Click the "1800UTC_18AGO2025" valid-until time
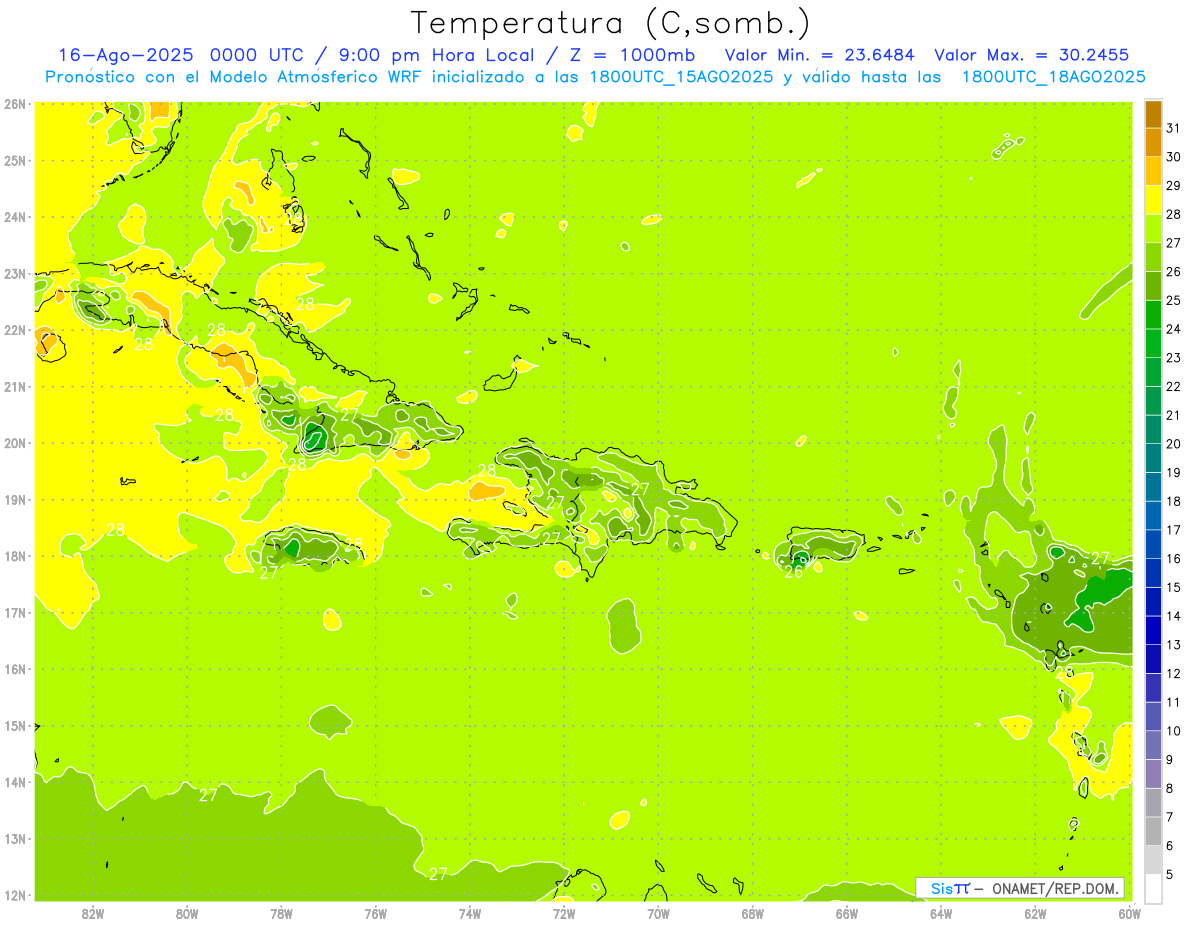1200x927 pixels. point(1053,77)
